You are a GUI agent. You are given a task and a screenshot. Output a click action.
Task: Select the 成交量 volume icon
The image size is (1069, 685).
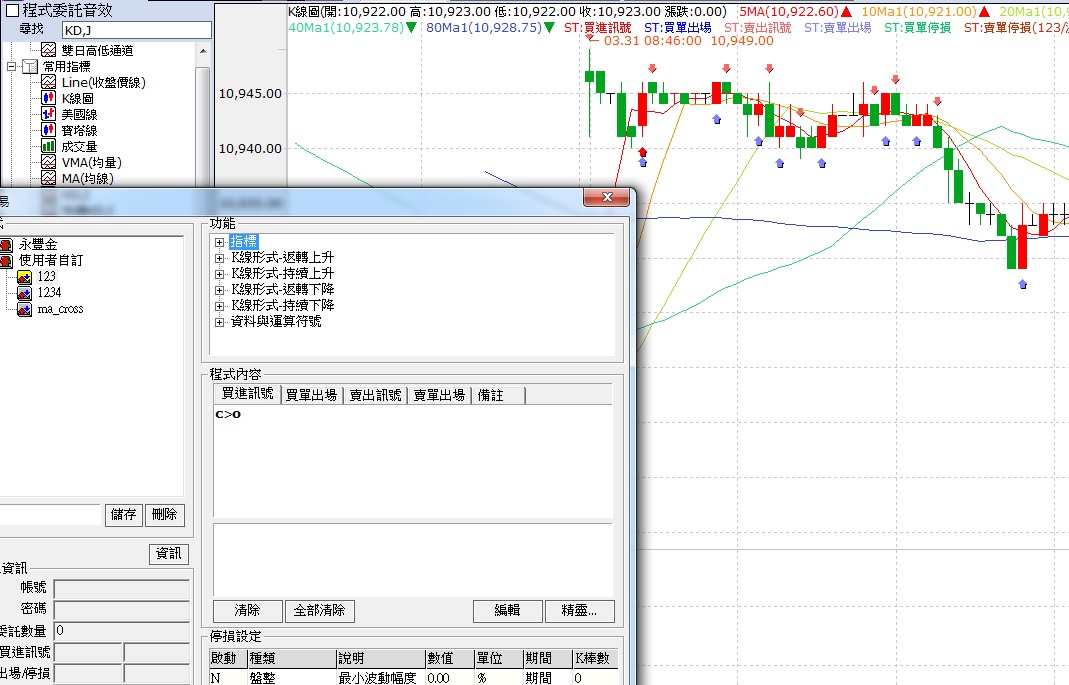(x=48, y=146)
